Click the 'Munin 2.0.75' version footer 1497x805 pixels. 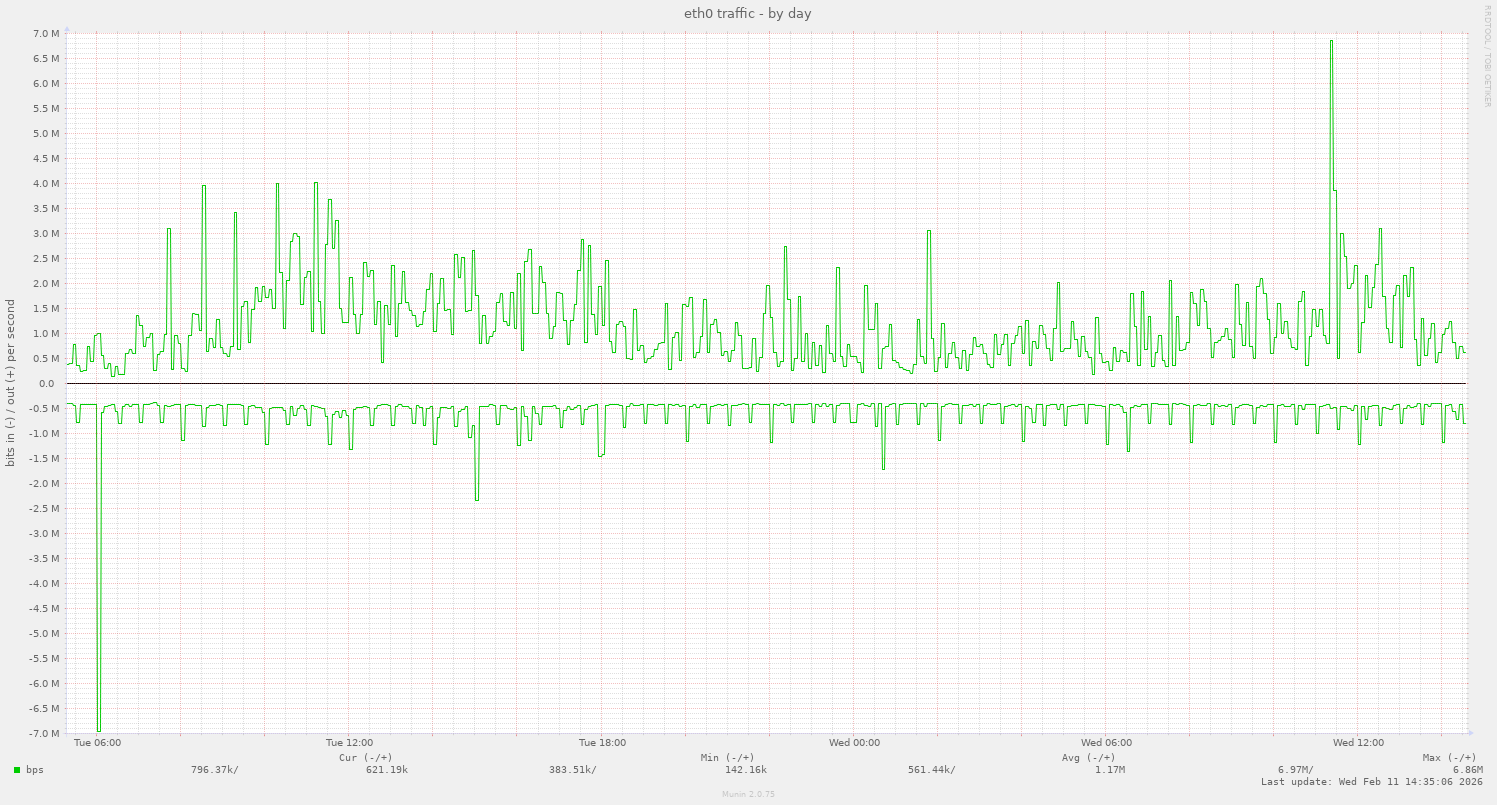pos(748,794)
